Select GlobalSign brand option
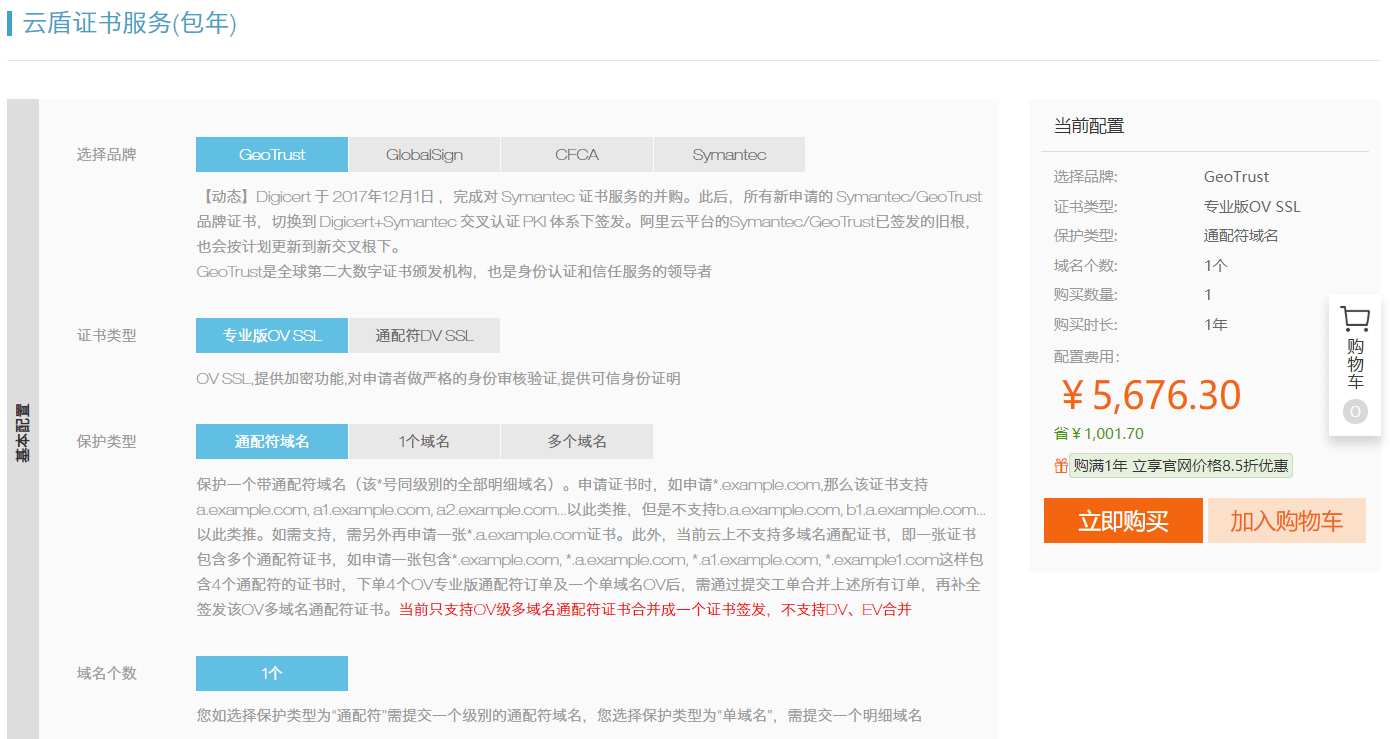 (424, 155)
